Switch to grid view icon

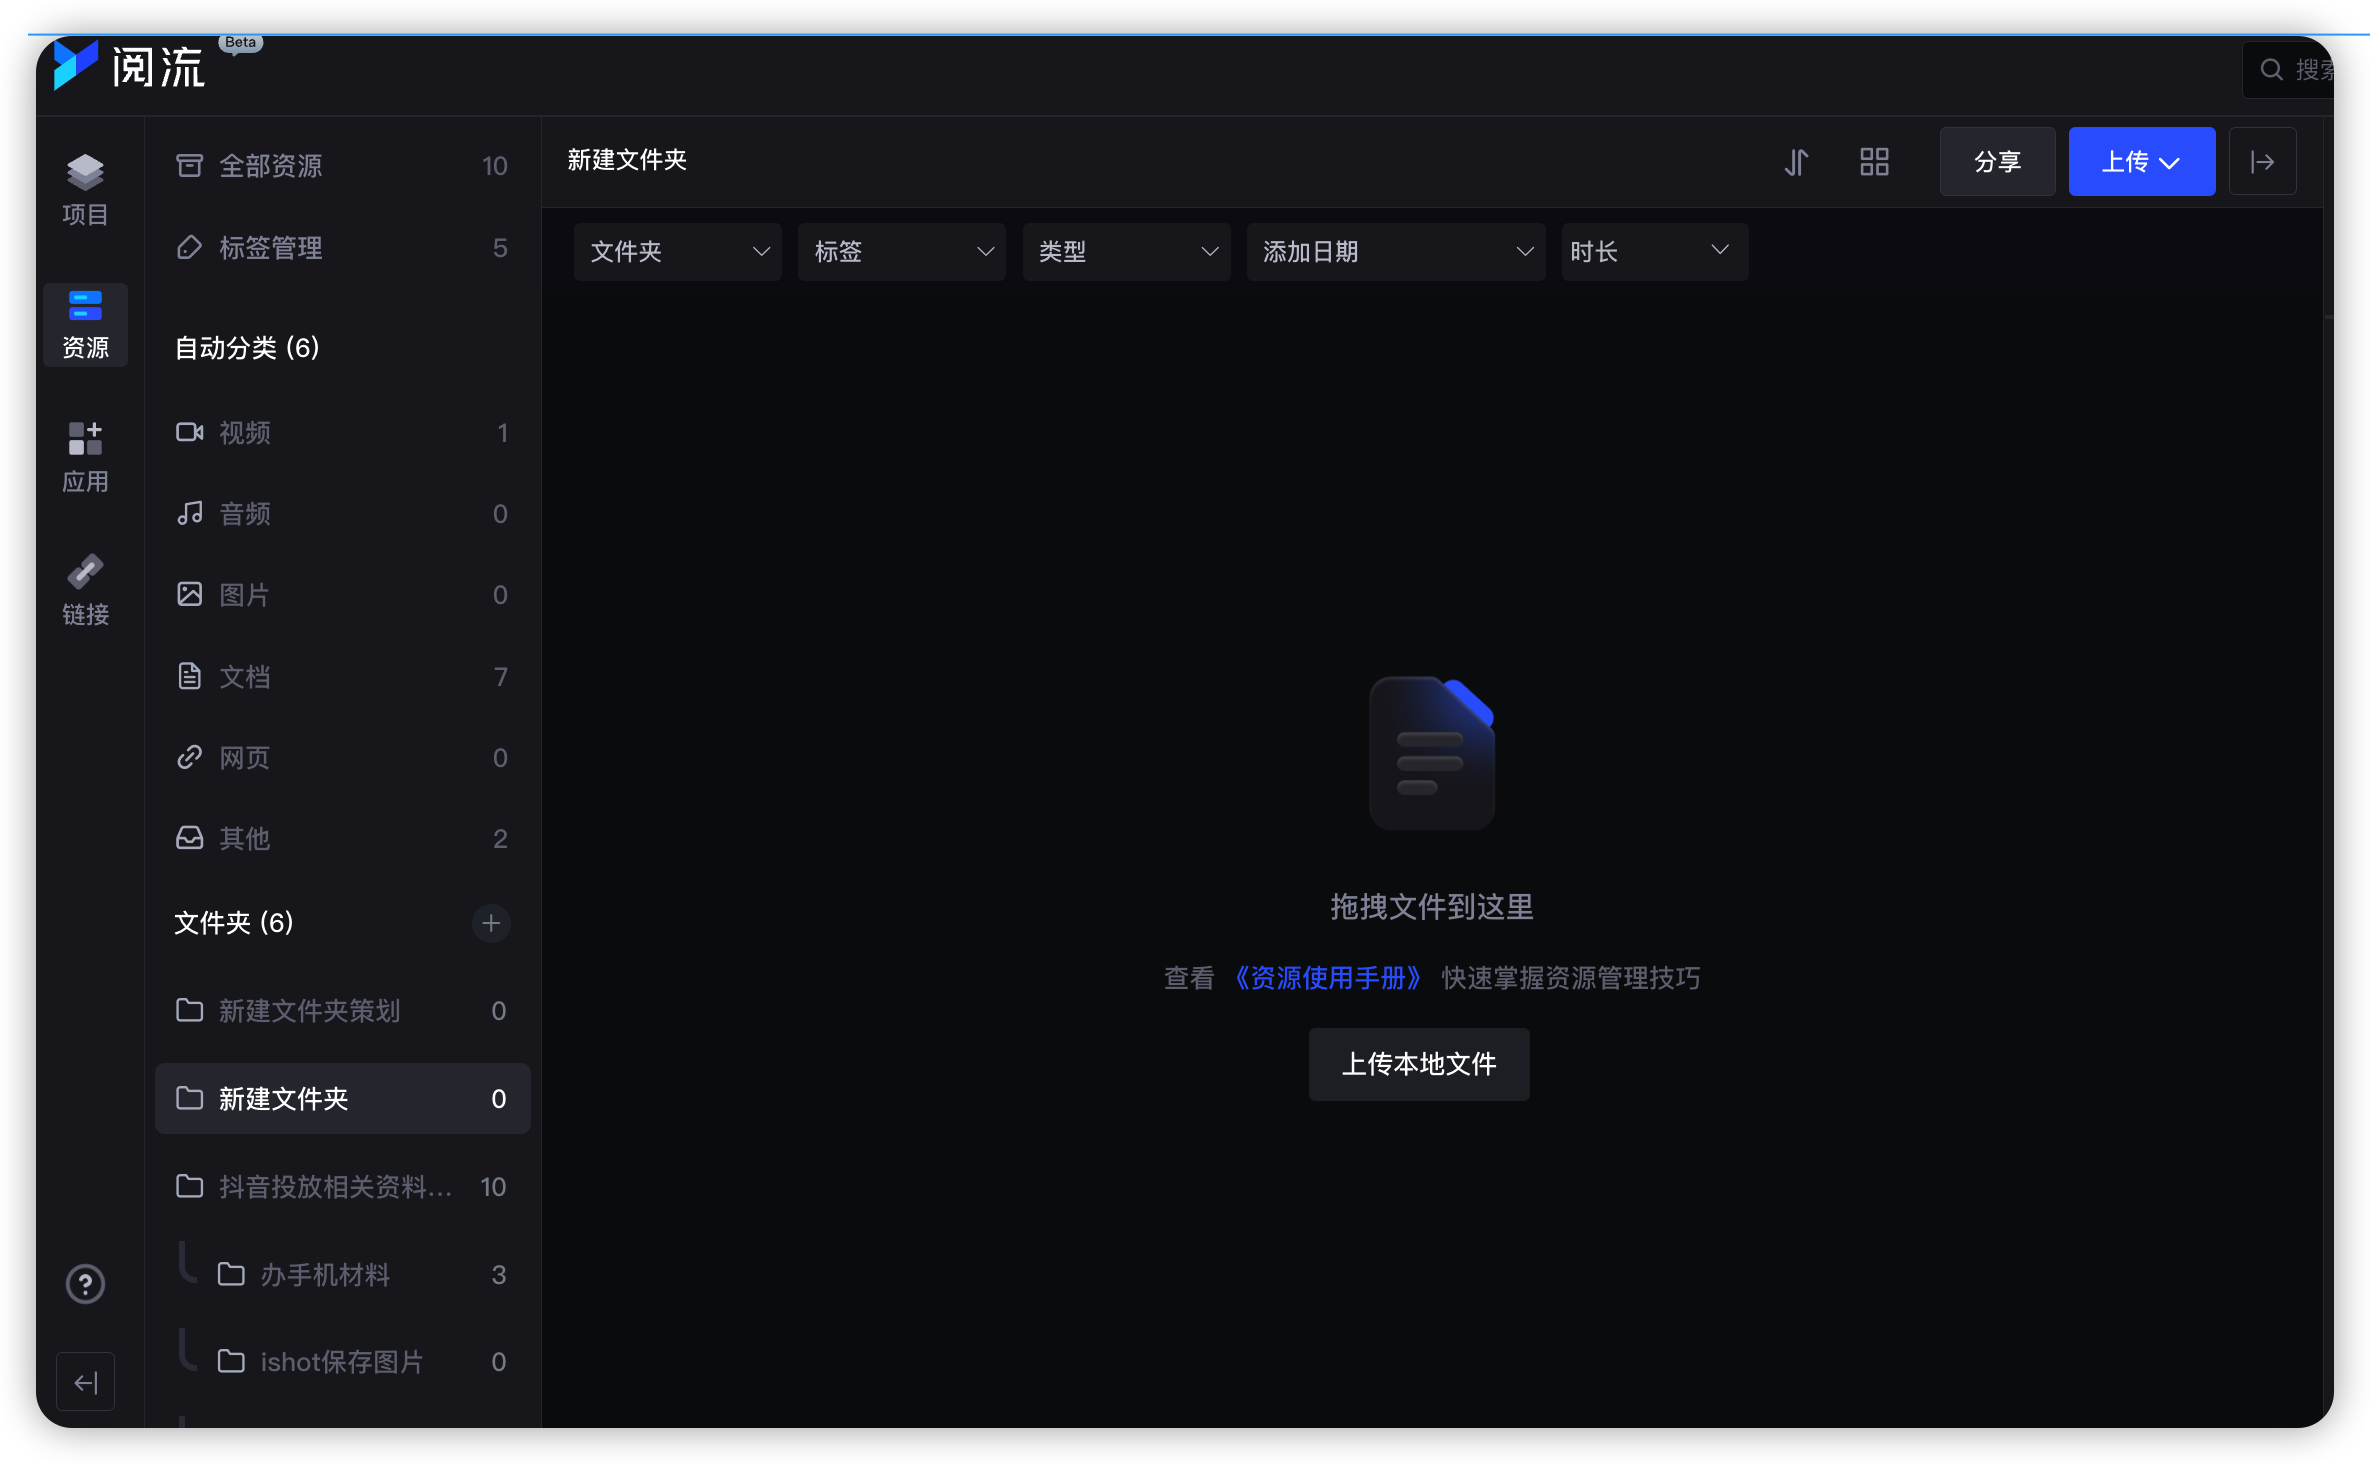1874,162
